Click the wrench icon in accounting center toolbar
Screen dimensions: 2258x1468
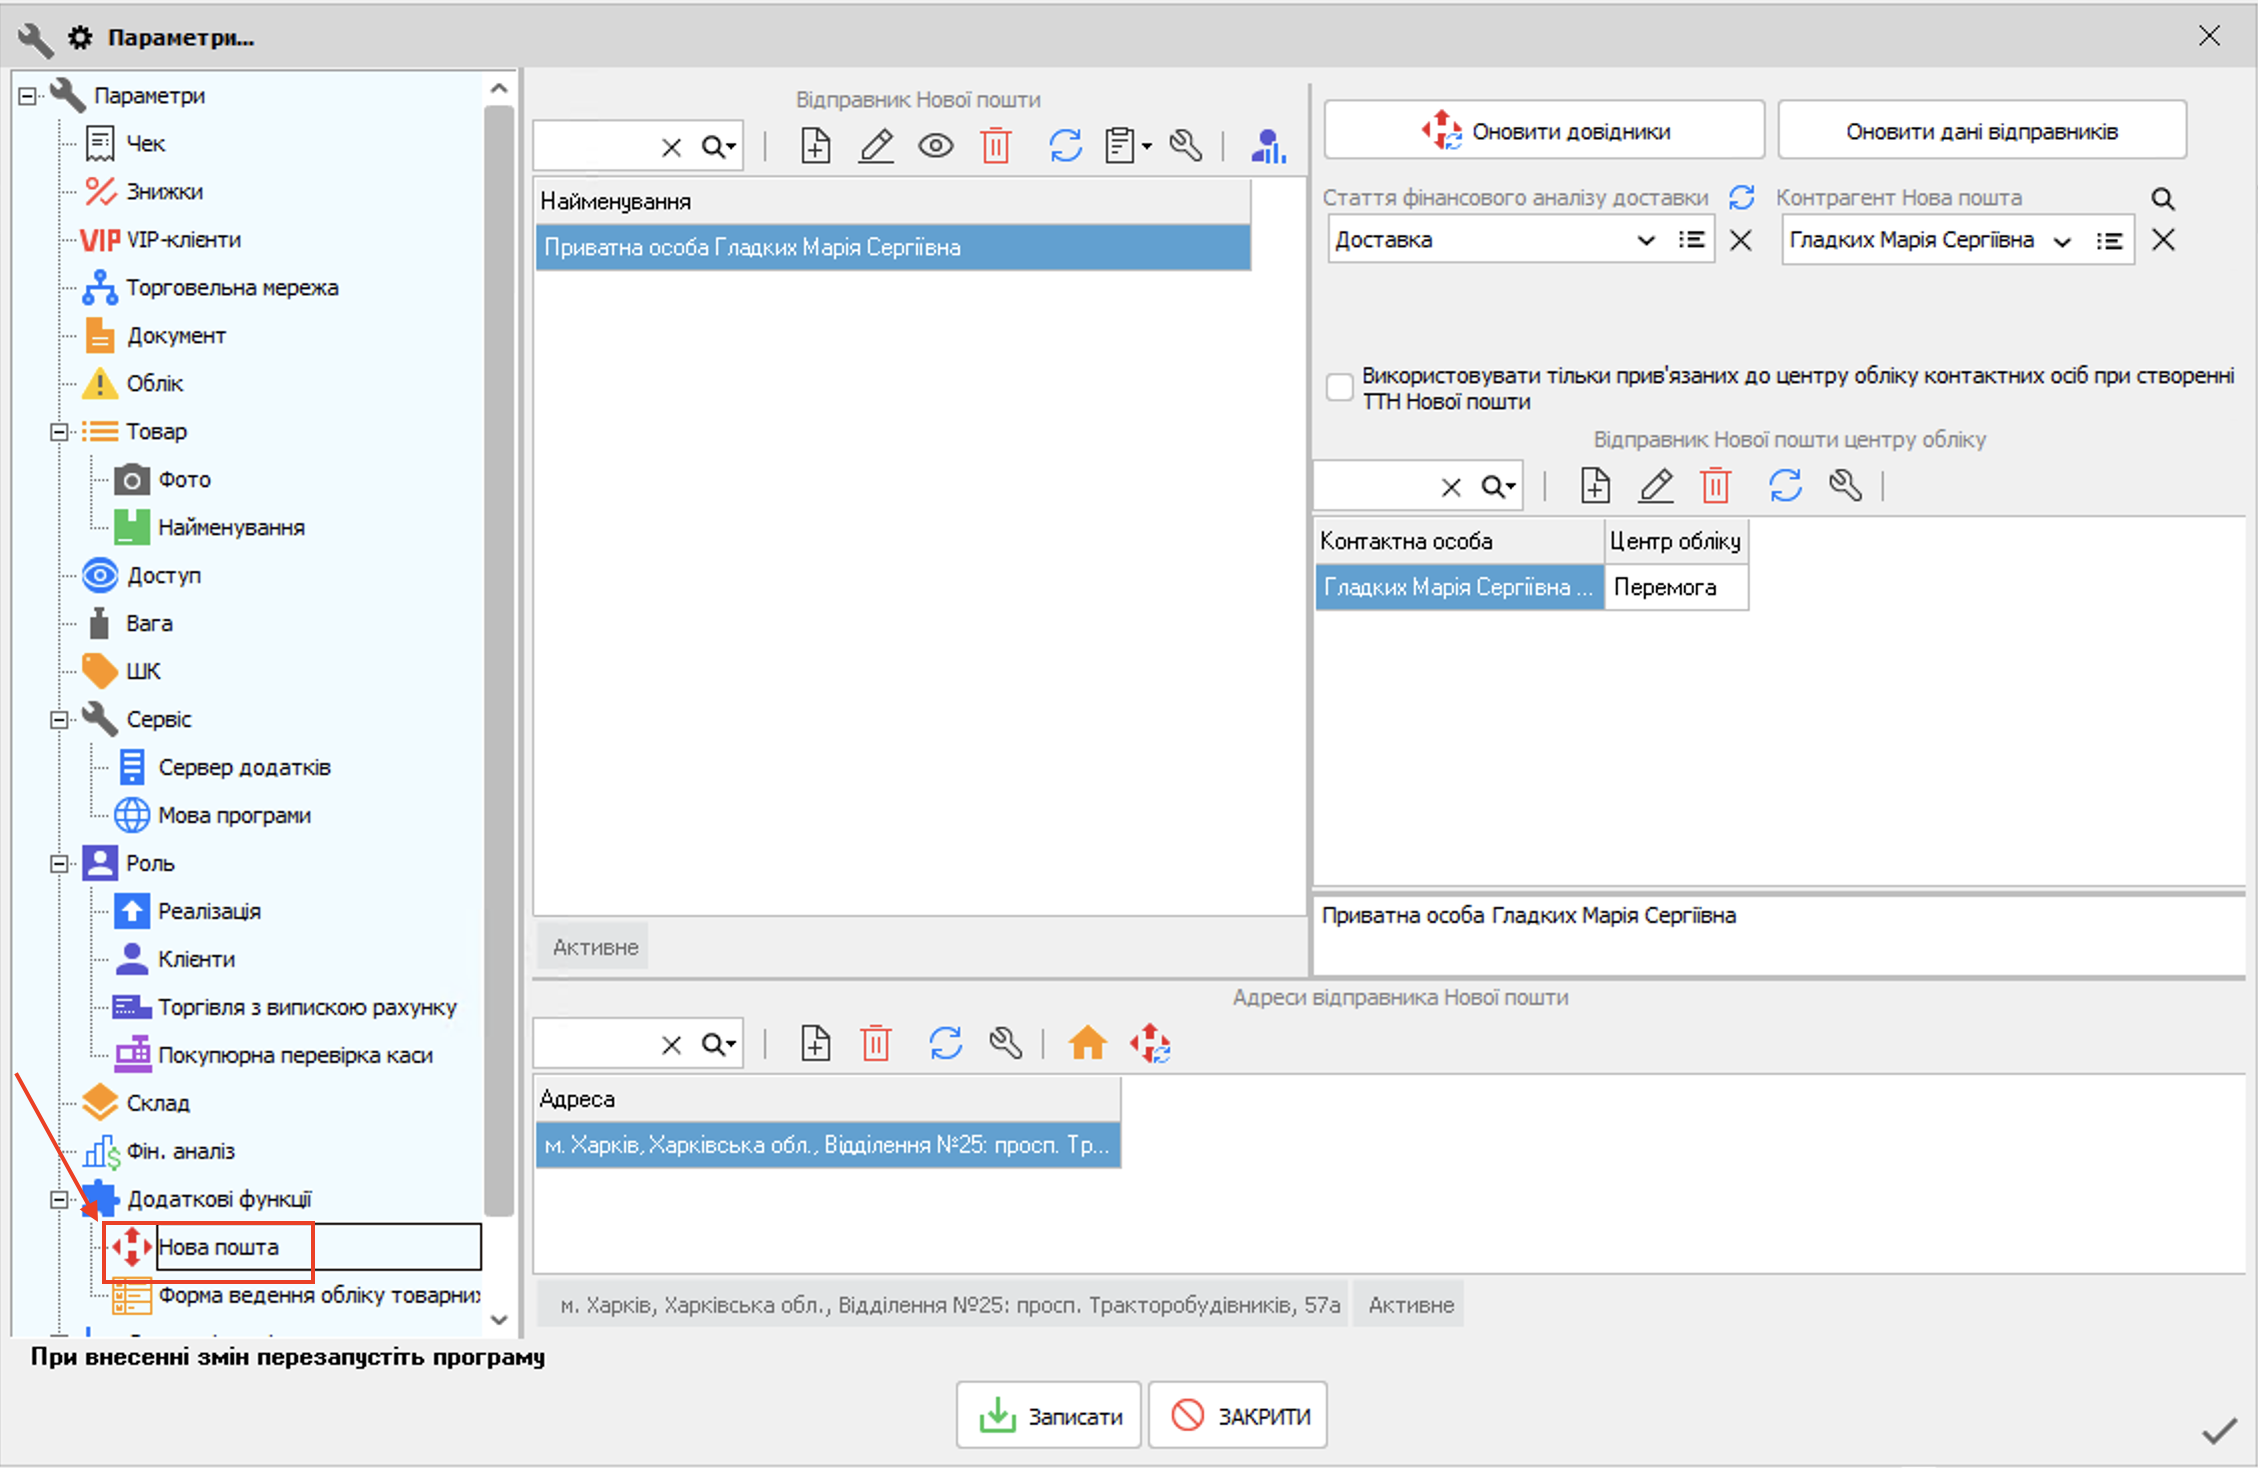pyautogui.click(x=1845, y=487)
